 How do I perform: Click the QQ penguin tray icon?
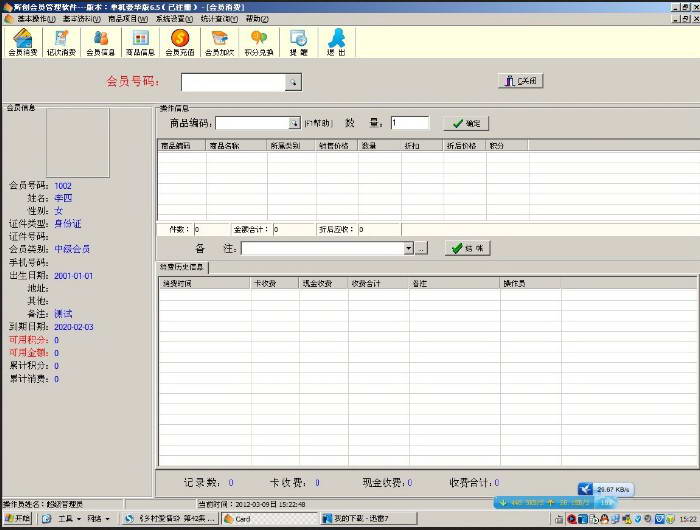click(x=604, y=519)
